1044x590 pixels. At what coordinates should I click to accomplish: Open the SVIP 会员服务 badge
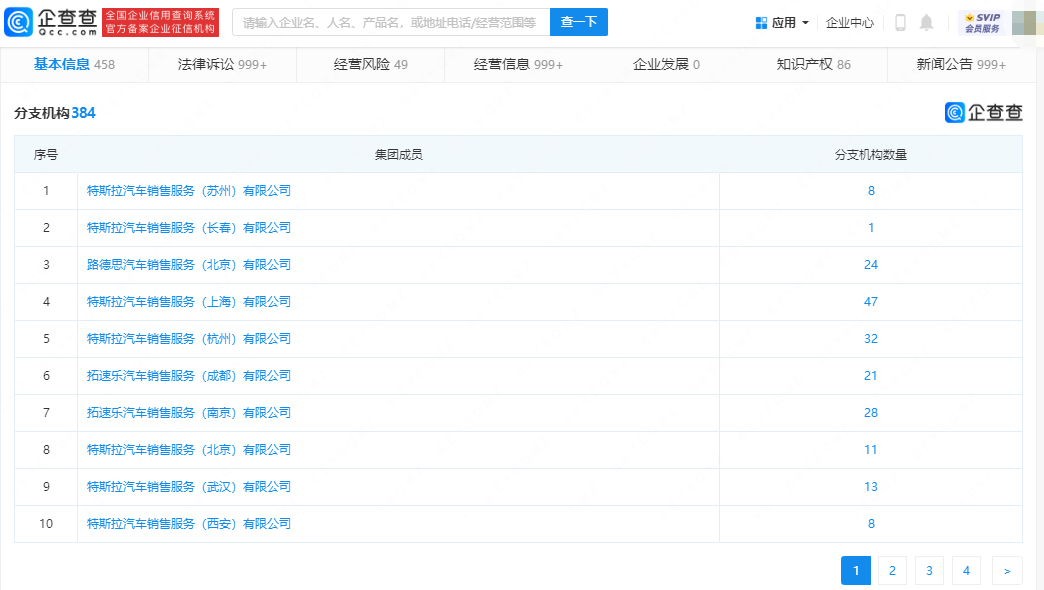point(983,23)
